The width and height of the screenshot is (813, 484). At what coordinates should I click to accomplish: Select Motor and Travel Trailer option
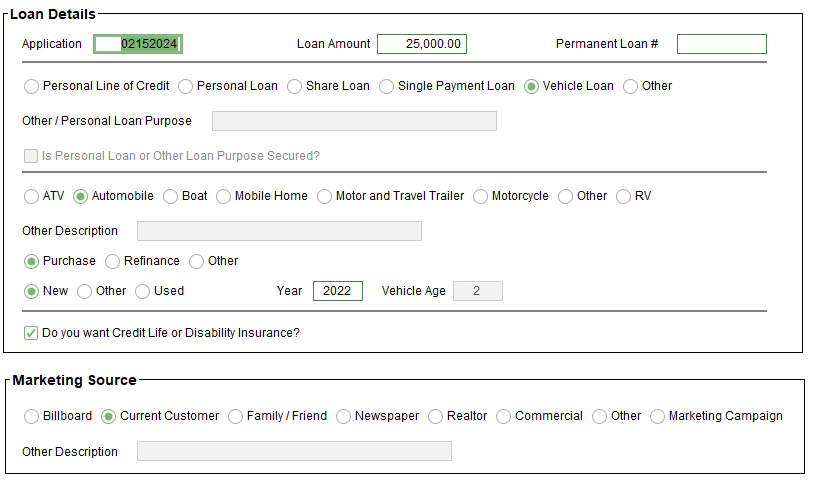325,196
